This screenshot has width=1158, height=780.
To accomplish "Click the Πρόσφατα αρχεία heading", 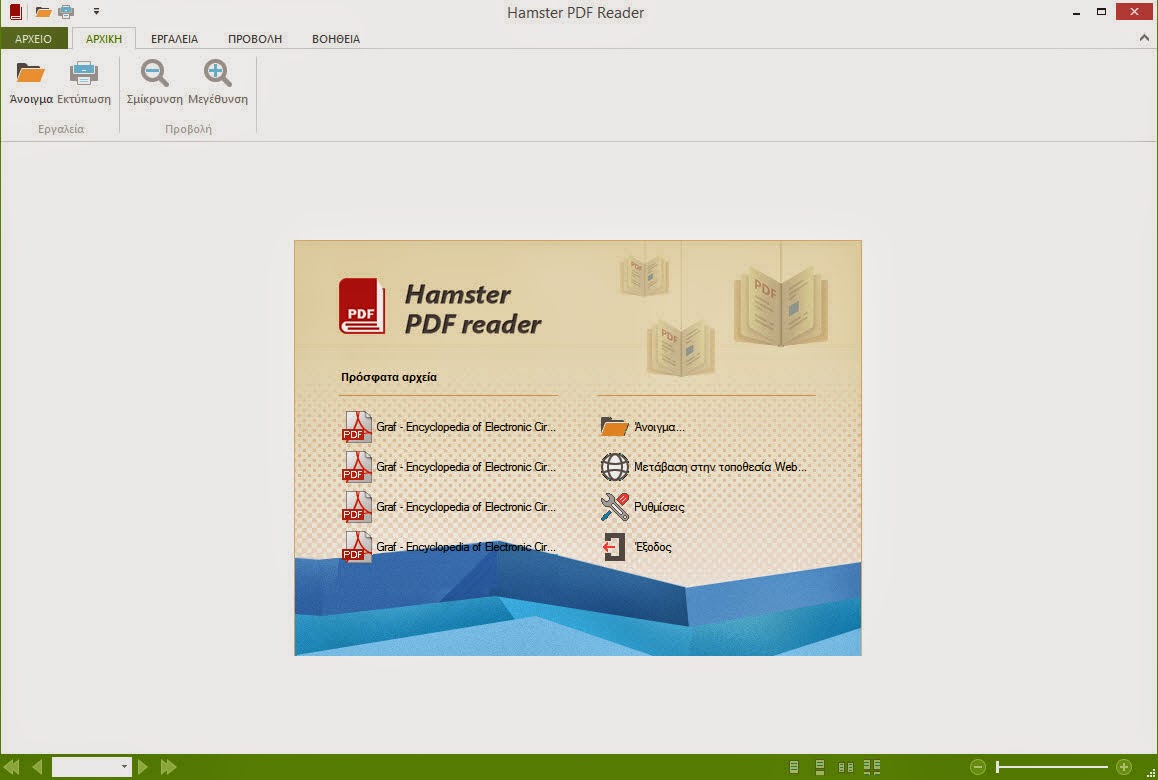I will click(388, 377).
